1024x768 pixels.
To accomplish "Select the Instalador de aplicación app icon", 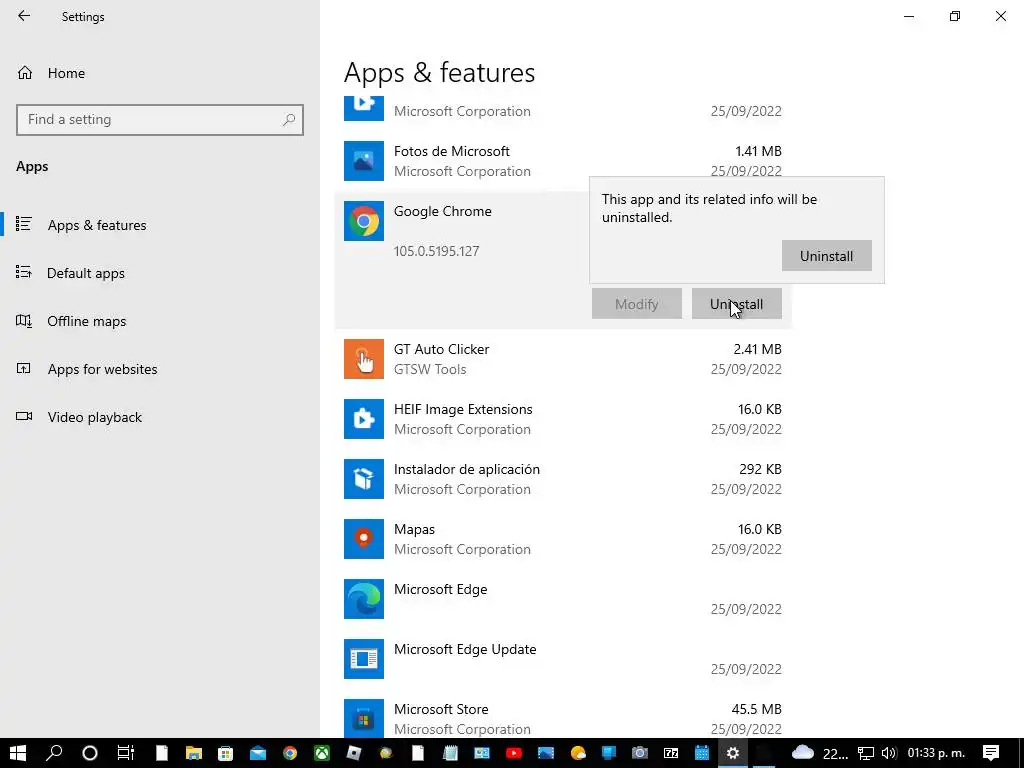I will coord(364,479).
